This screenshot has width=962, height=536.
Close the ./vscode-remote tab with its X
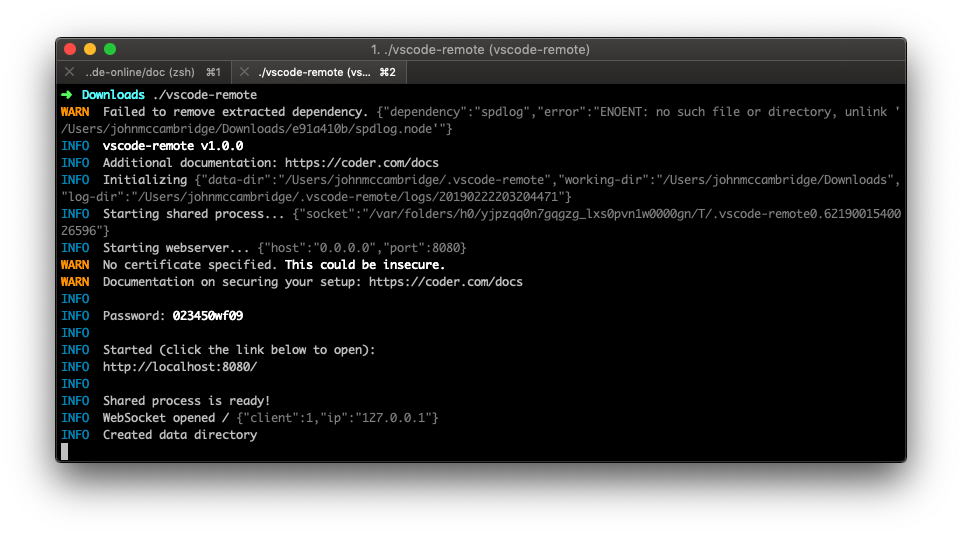(243, 72)
